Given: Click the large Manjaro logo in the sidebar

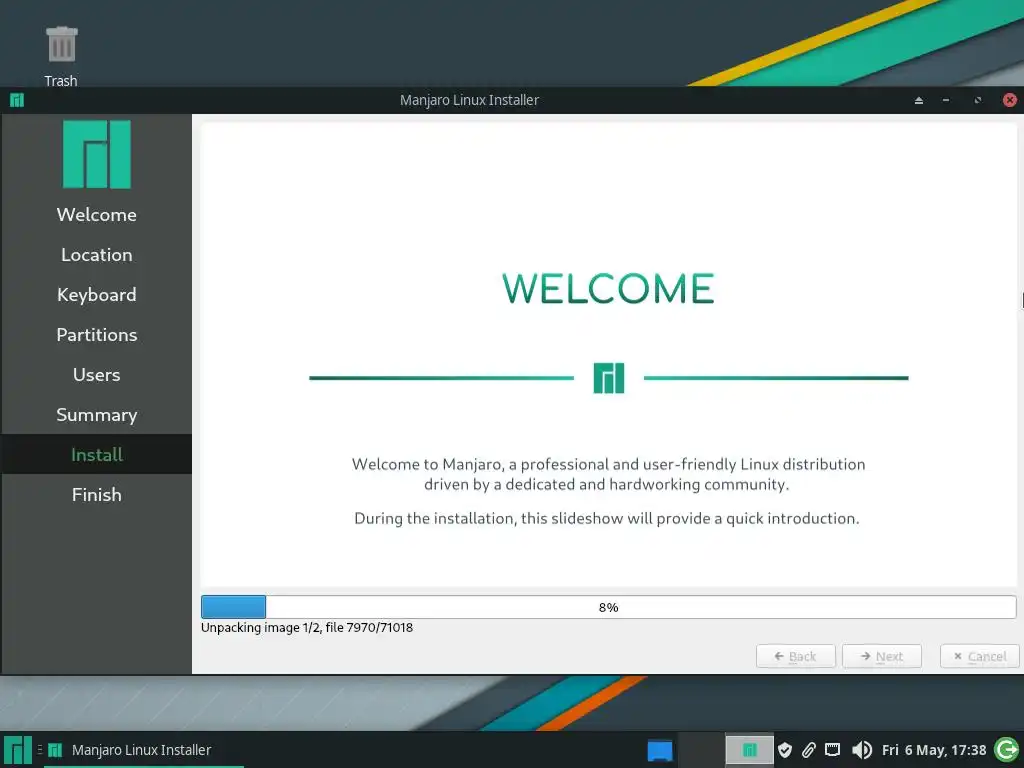Looking at the screenshot, I should click(x=97, y=154).
